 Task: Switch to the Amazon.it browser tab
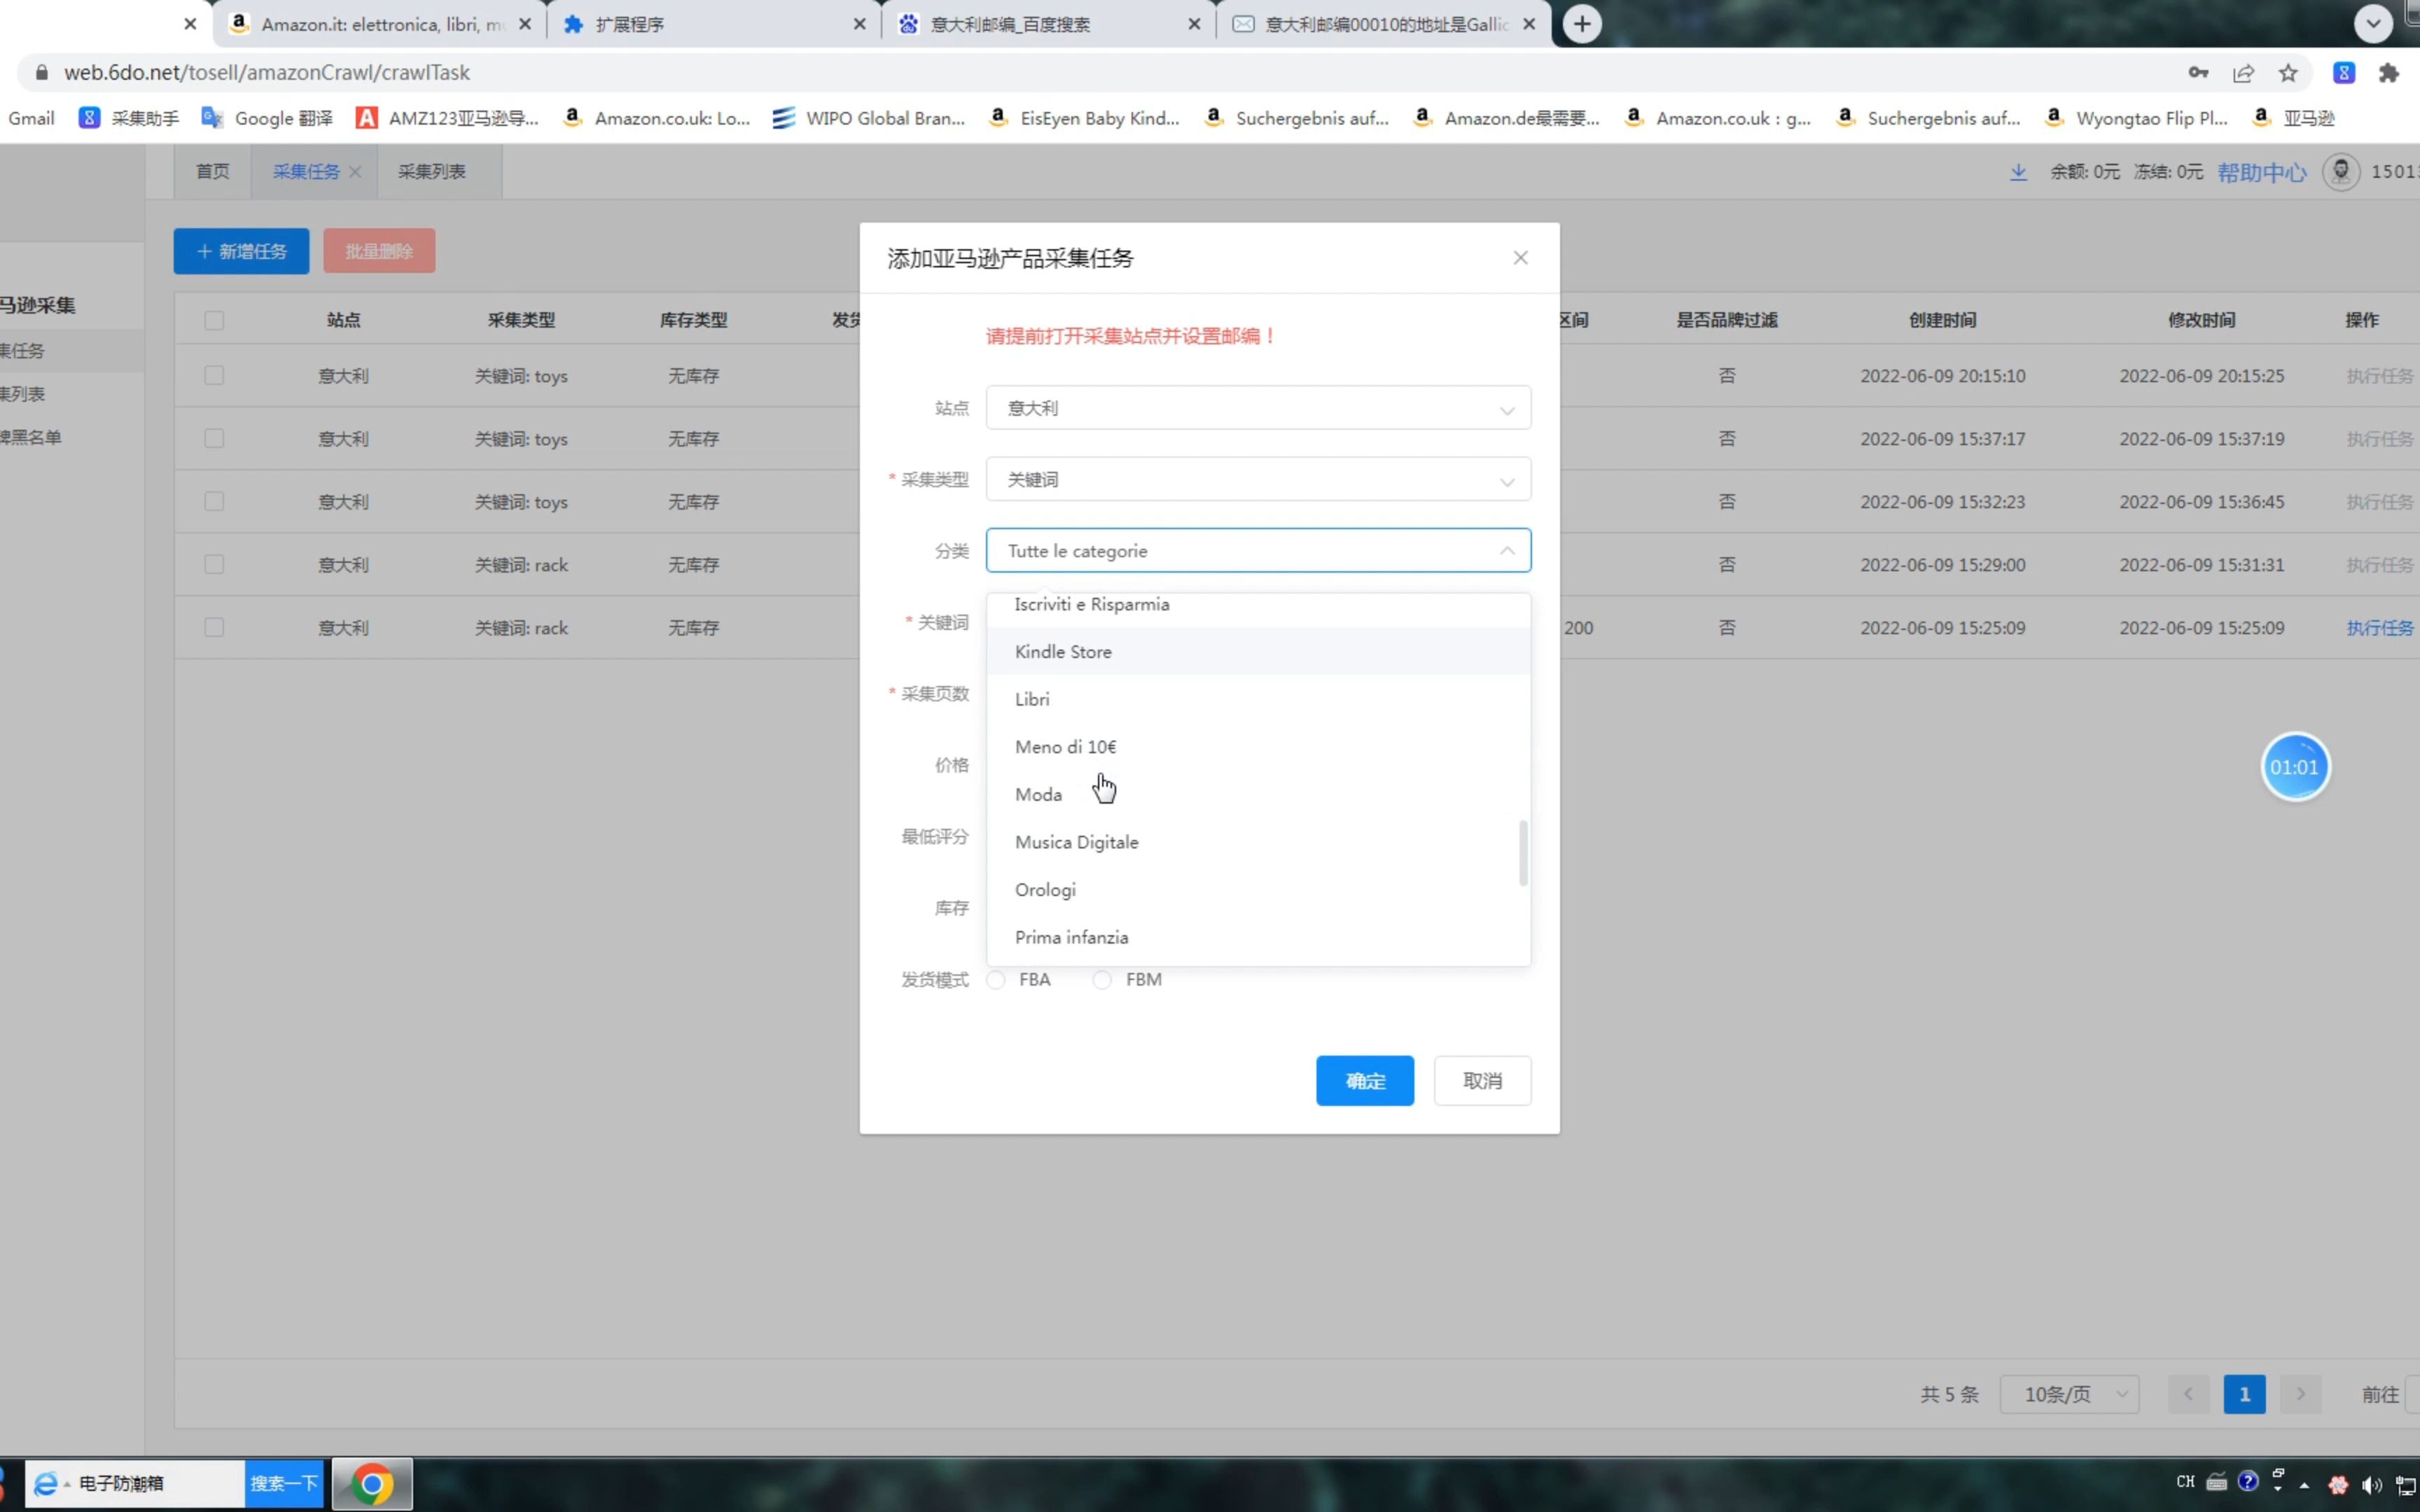(x=380, y=24)
